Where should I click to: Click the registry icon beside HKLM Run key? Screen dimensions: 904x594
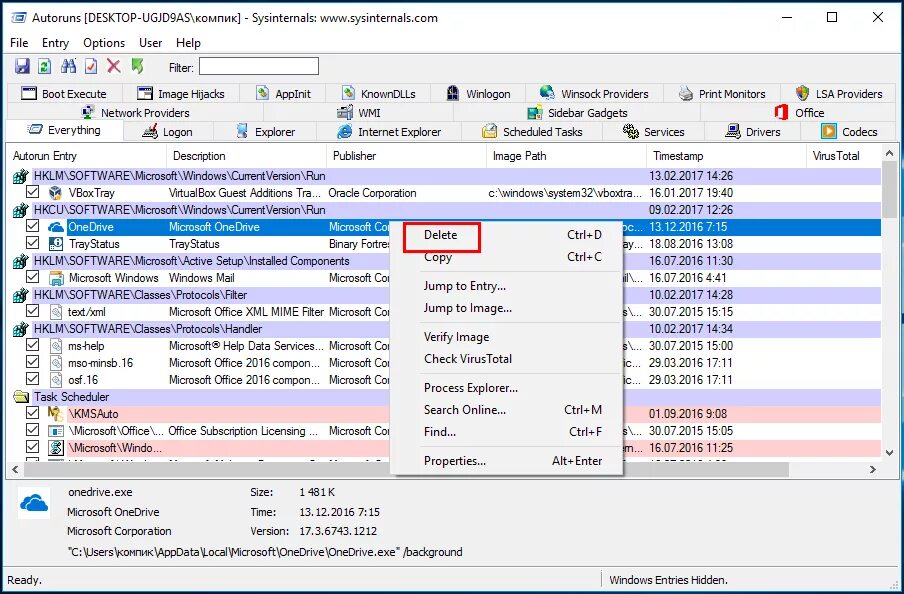point(21,176)
